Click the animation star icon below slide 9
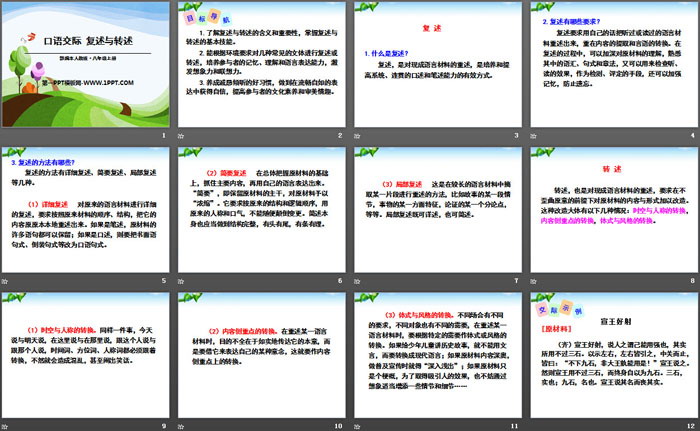 [8, 425]
